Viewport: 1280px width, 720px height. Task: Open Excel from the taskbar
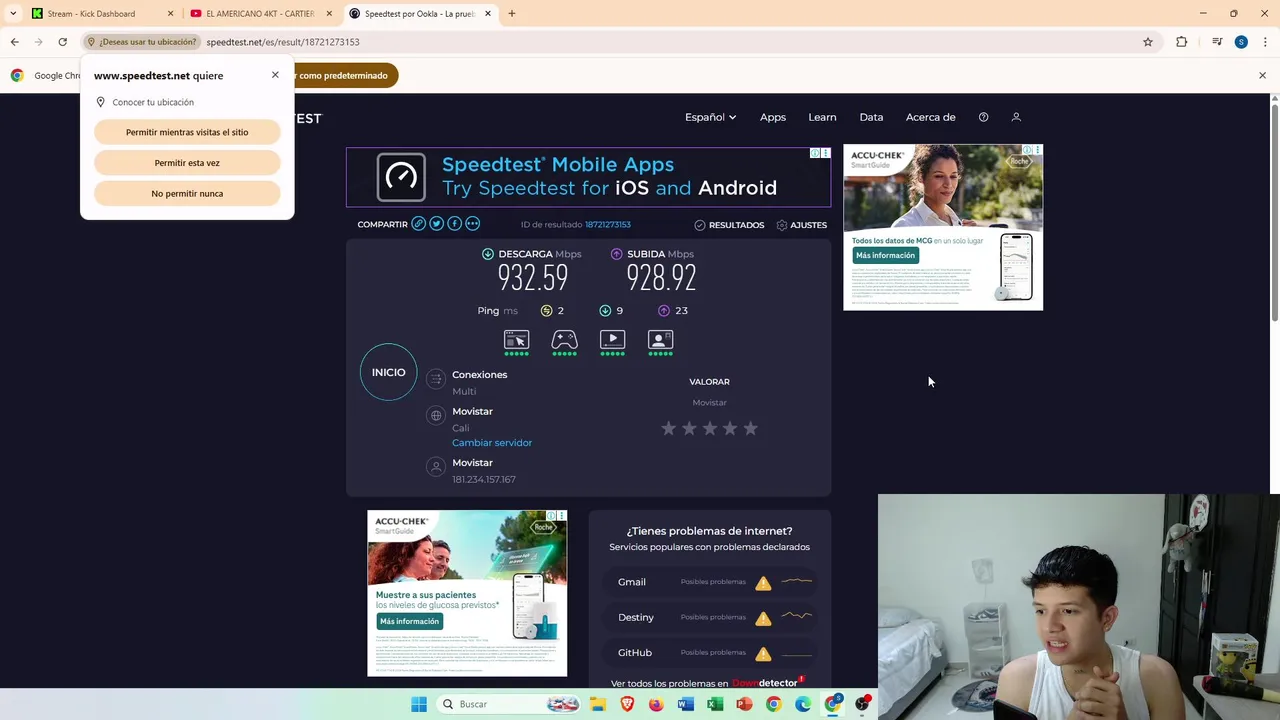point(714,704)
